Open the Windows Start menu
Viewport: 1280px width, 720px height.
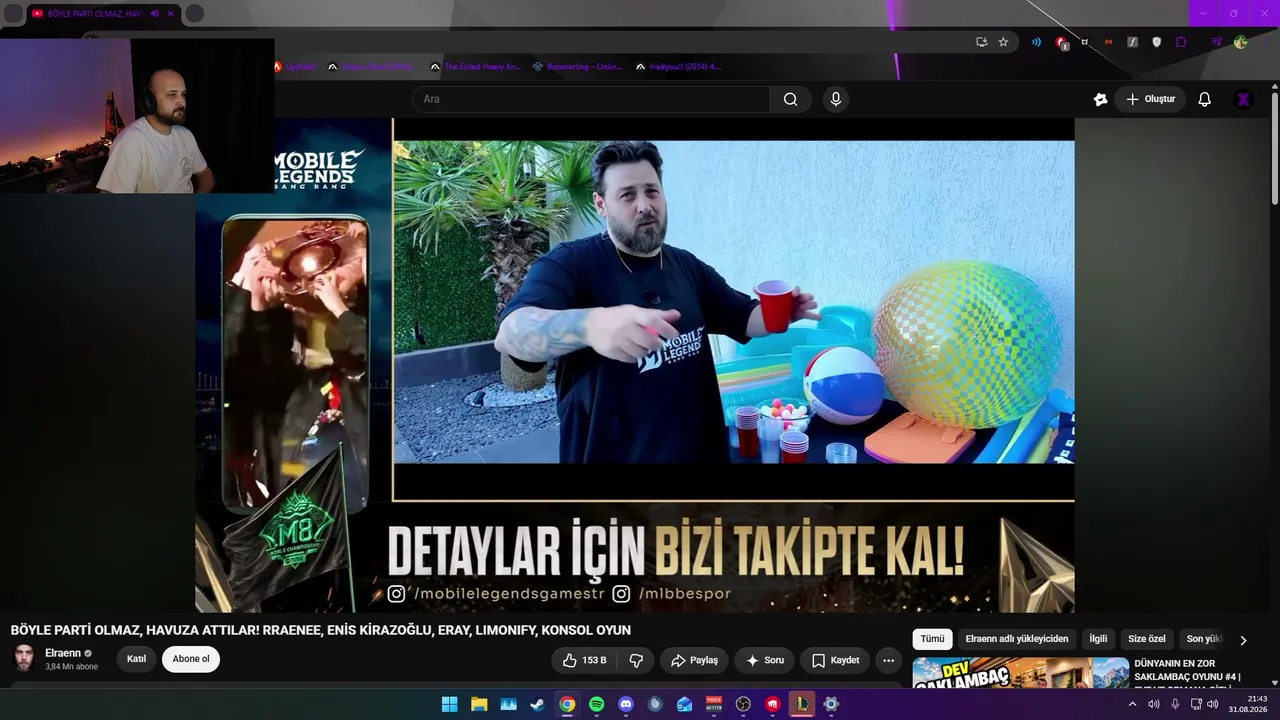click(x=450, y=704)
